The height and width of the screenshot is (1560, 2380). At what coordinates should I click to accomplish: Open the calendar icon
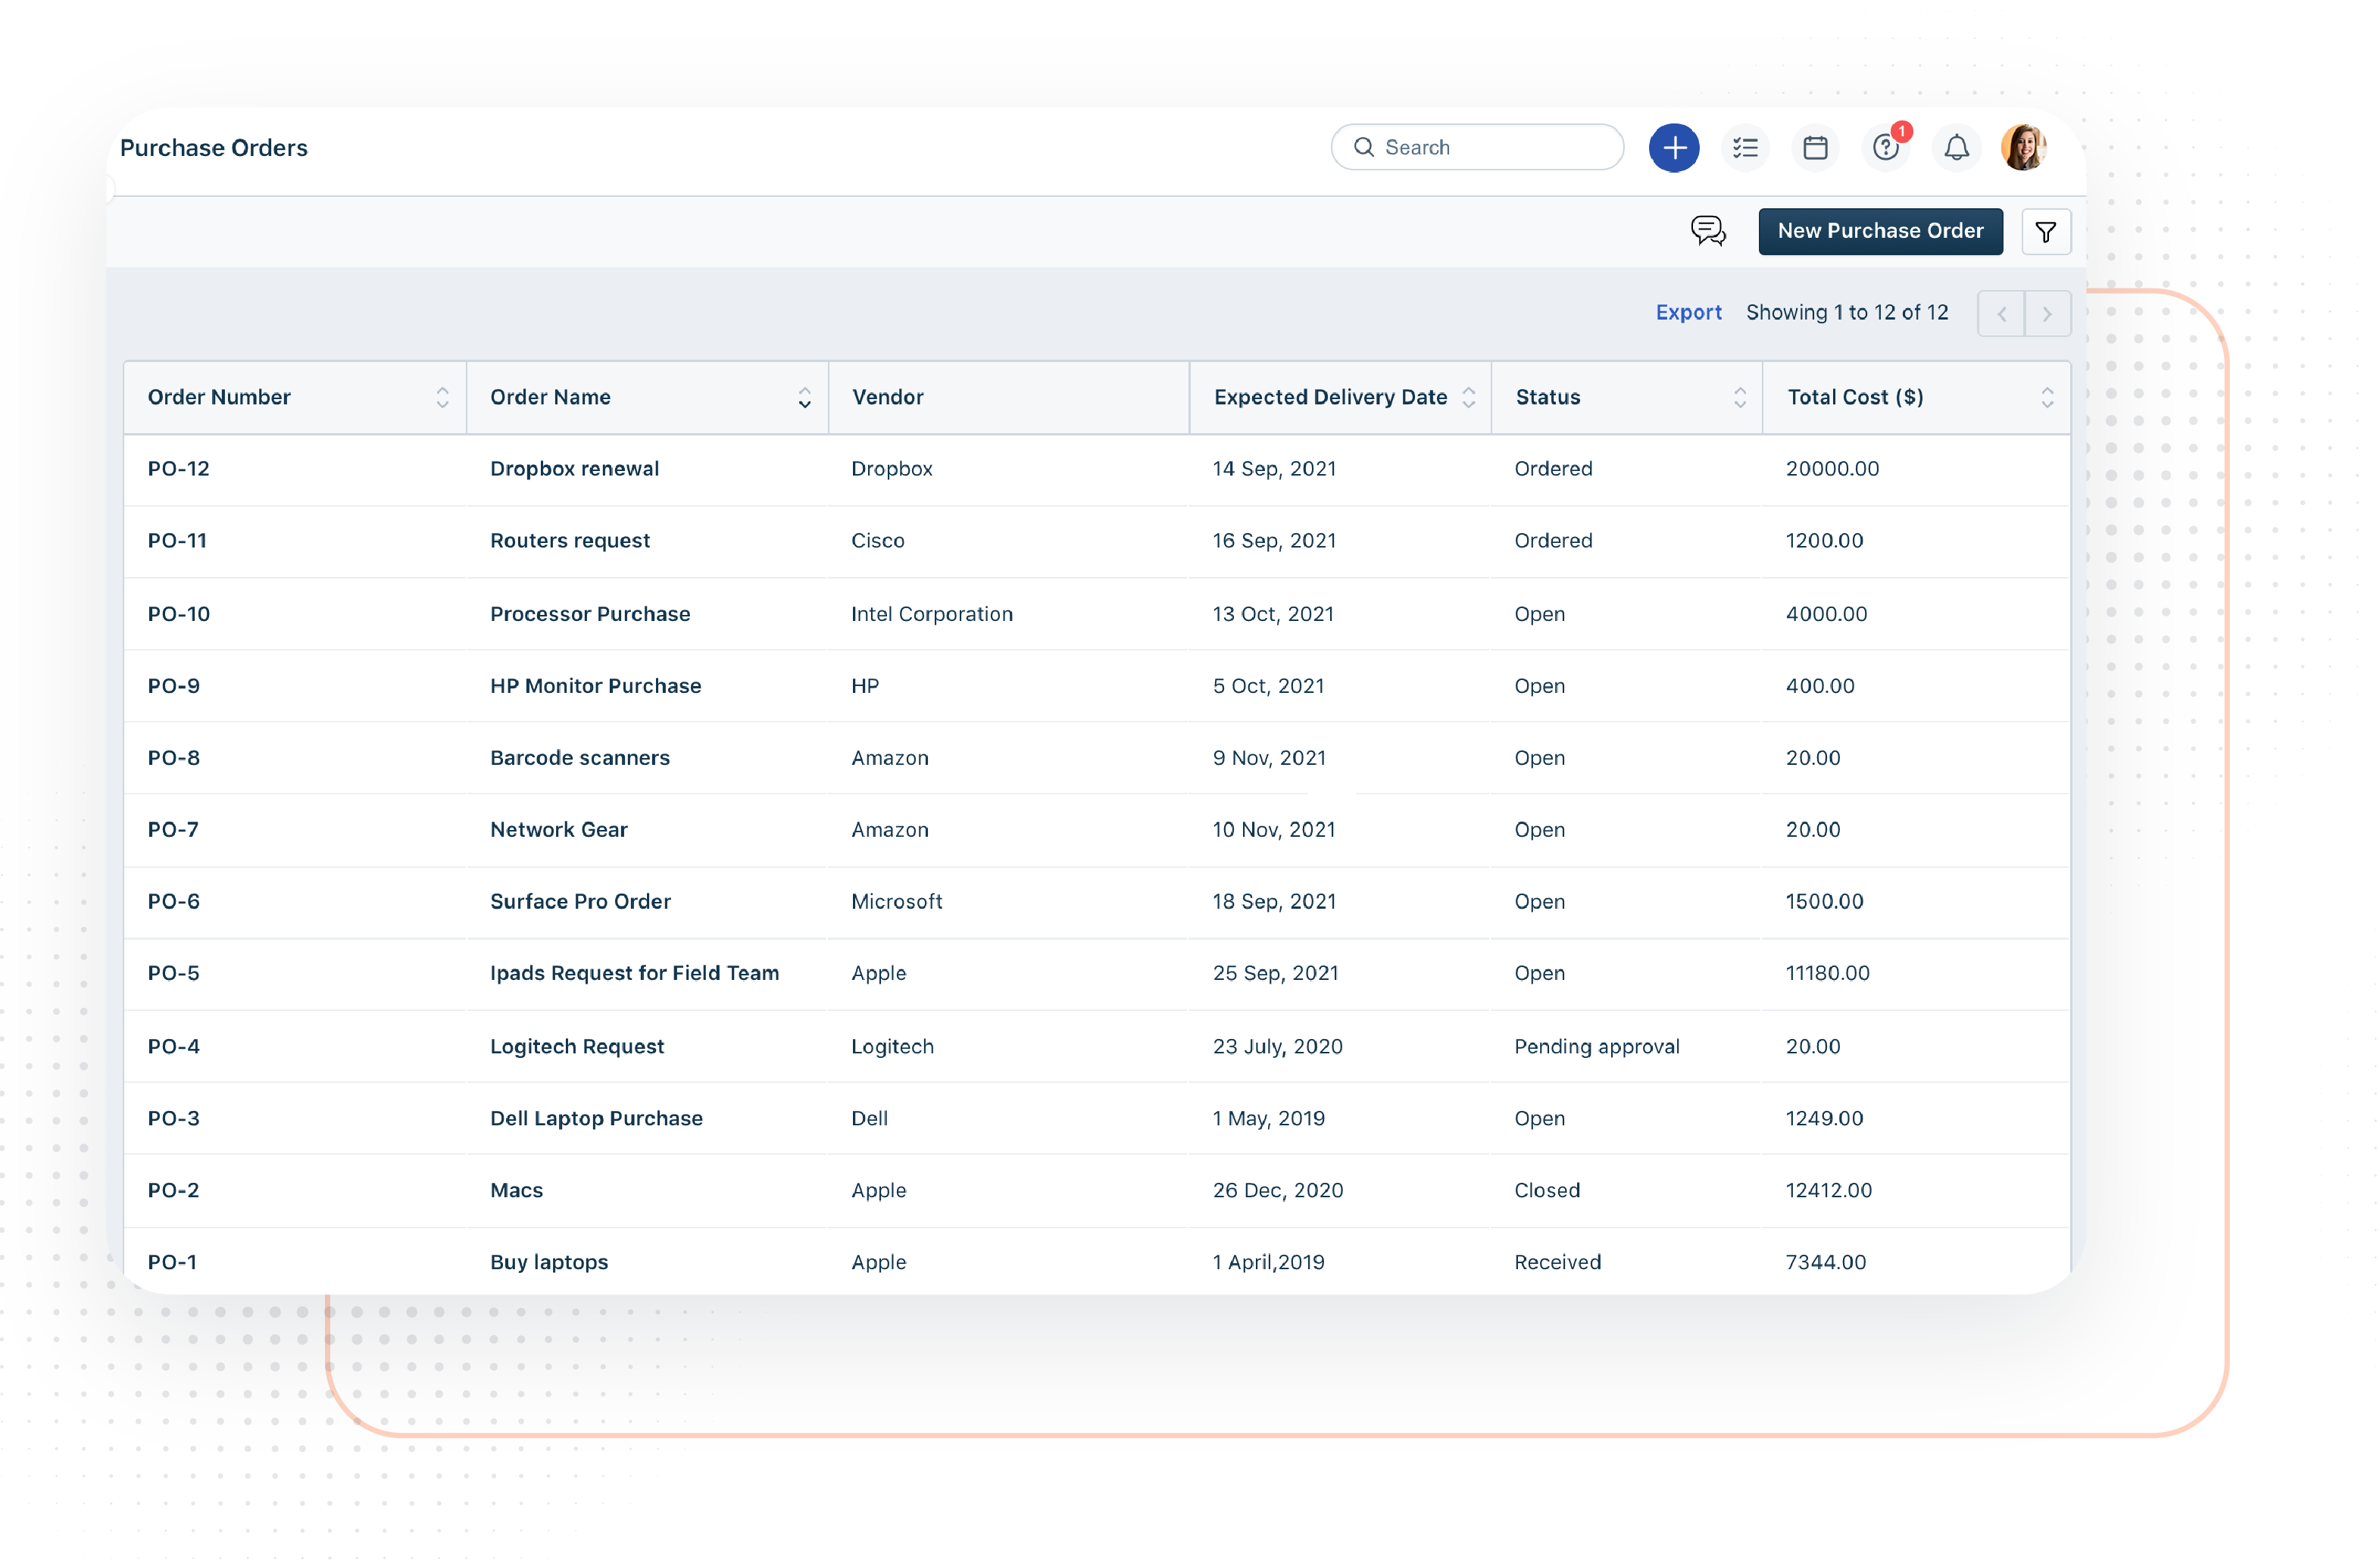[1816, 147]
